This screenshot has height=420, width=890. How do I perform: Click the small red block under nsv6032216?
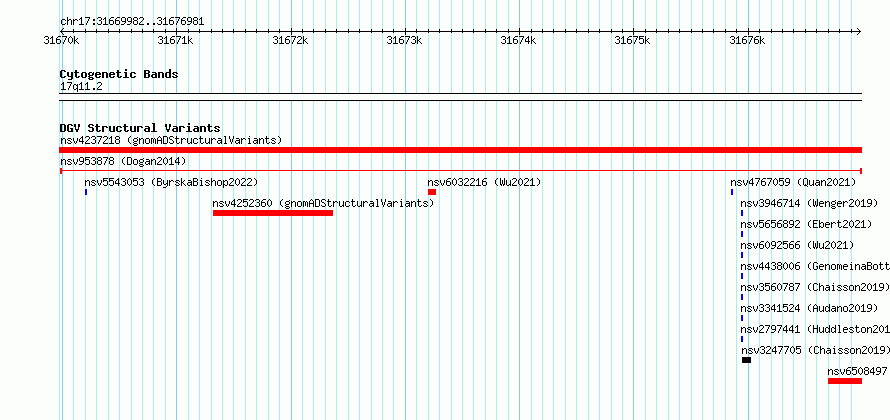tap(432, 192)
